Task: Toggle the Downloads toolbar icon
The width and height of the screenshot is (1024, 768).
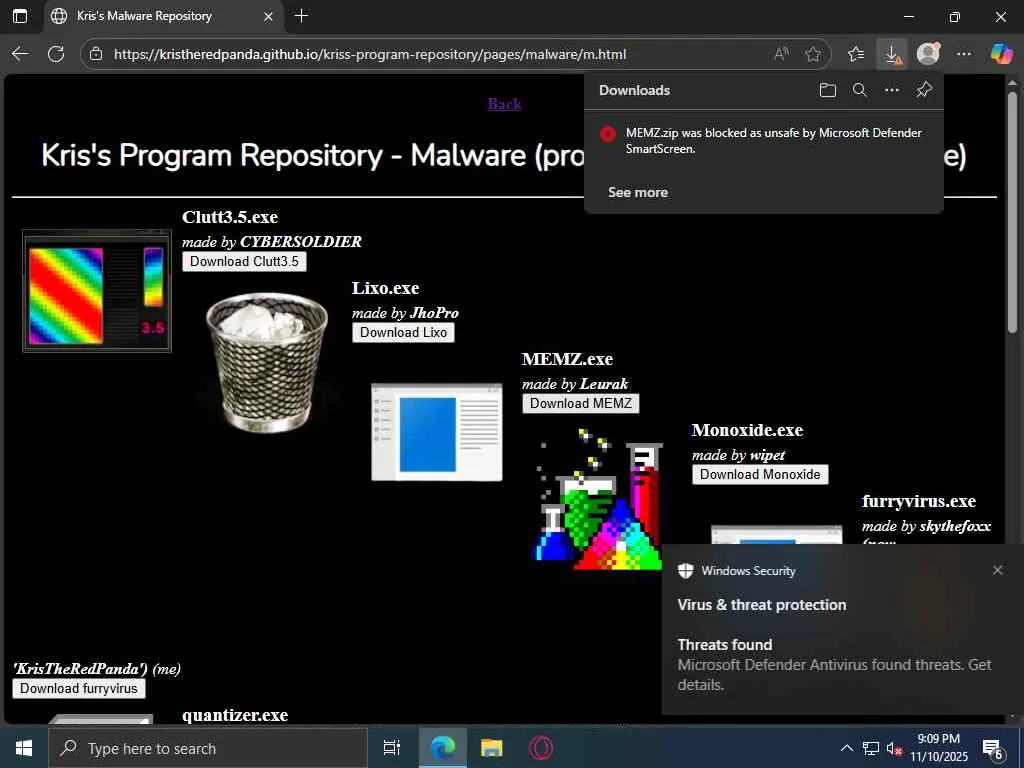Action: point(892,54)
